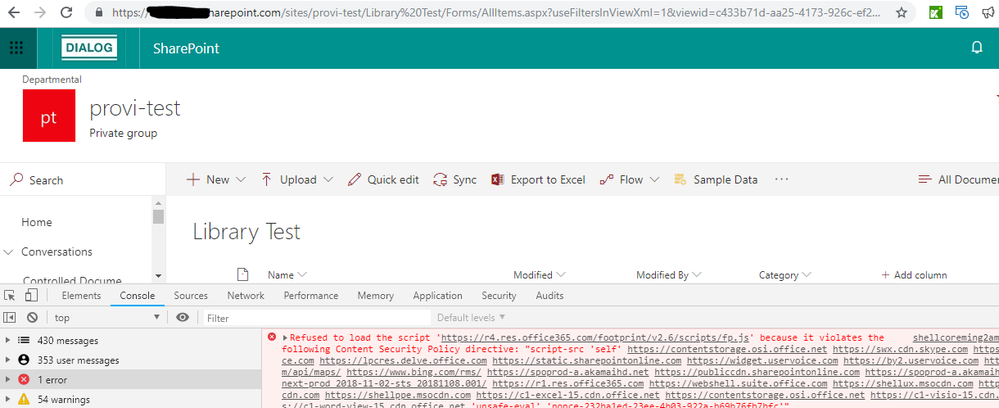The width and height of the screenshot is (999, 408).
Task: Activate the DevTools inspect element icon
Action: click(x=10, y=295)
